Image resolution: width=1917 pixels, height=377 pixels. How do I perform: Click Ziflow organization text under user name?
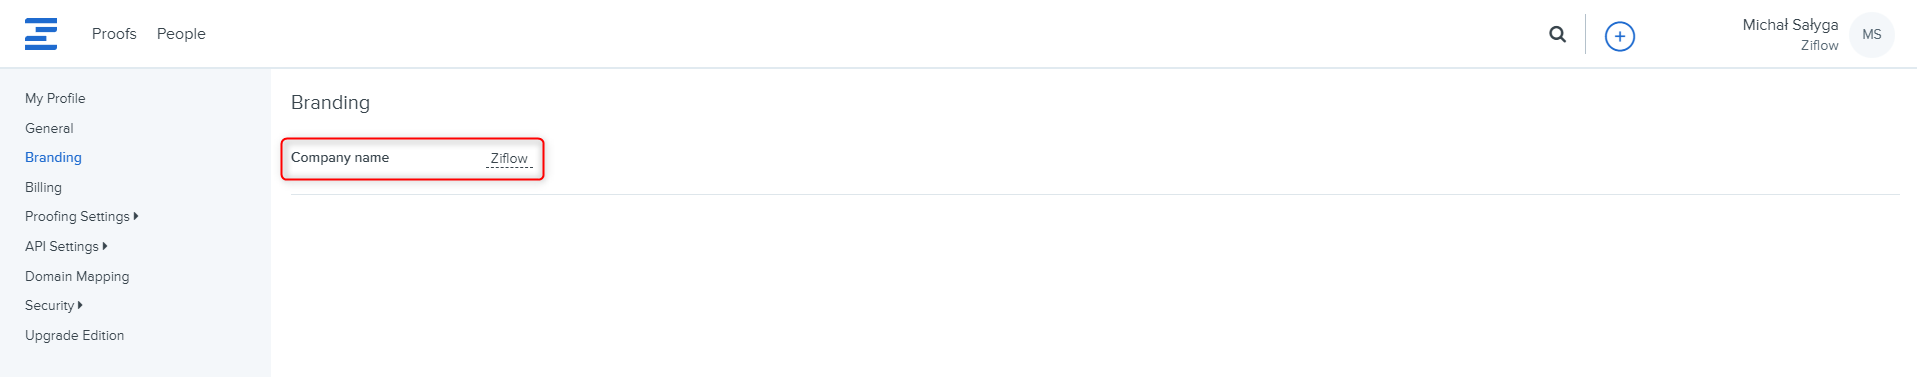[x=1819, y=46]
